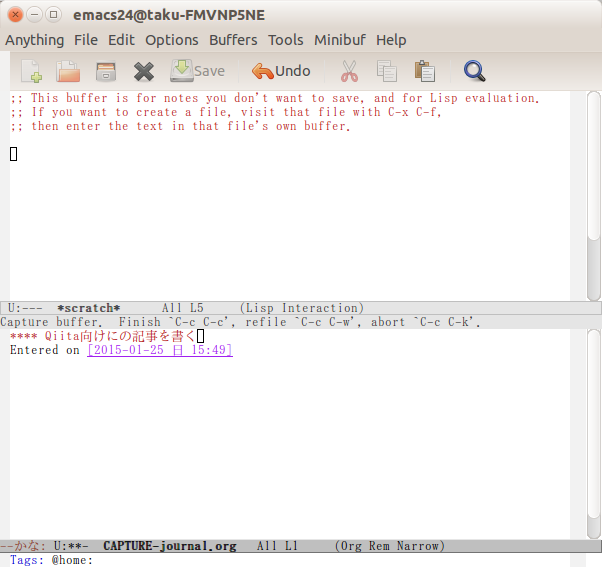Click the Tags: minibuffer input field
This screenshot has width=602, height=567.
pyautogui.click(x=298, y=560)
